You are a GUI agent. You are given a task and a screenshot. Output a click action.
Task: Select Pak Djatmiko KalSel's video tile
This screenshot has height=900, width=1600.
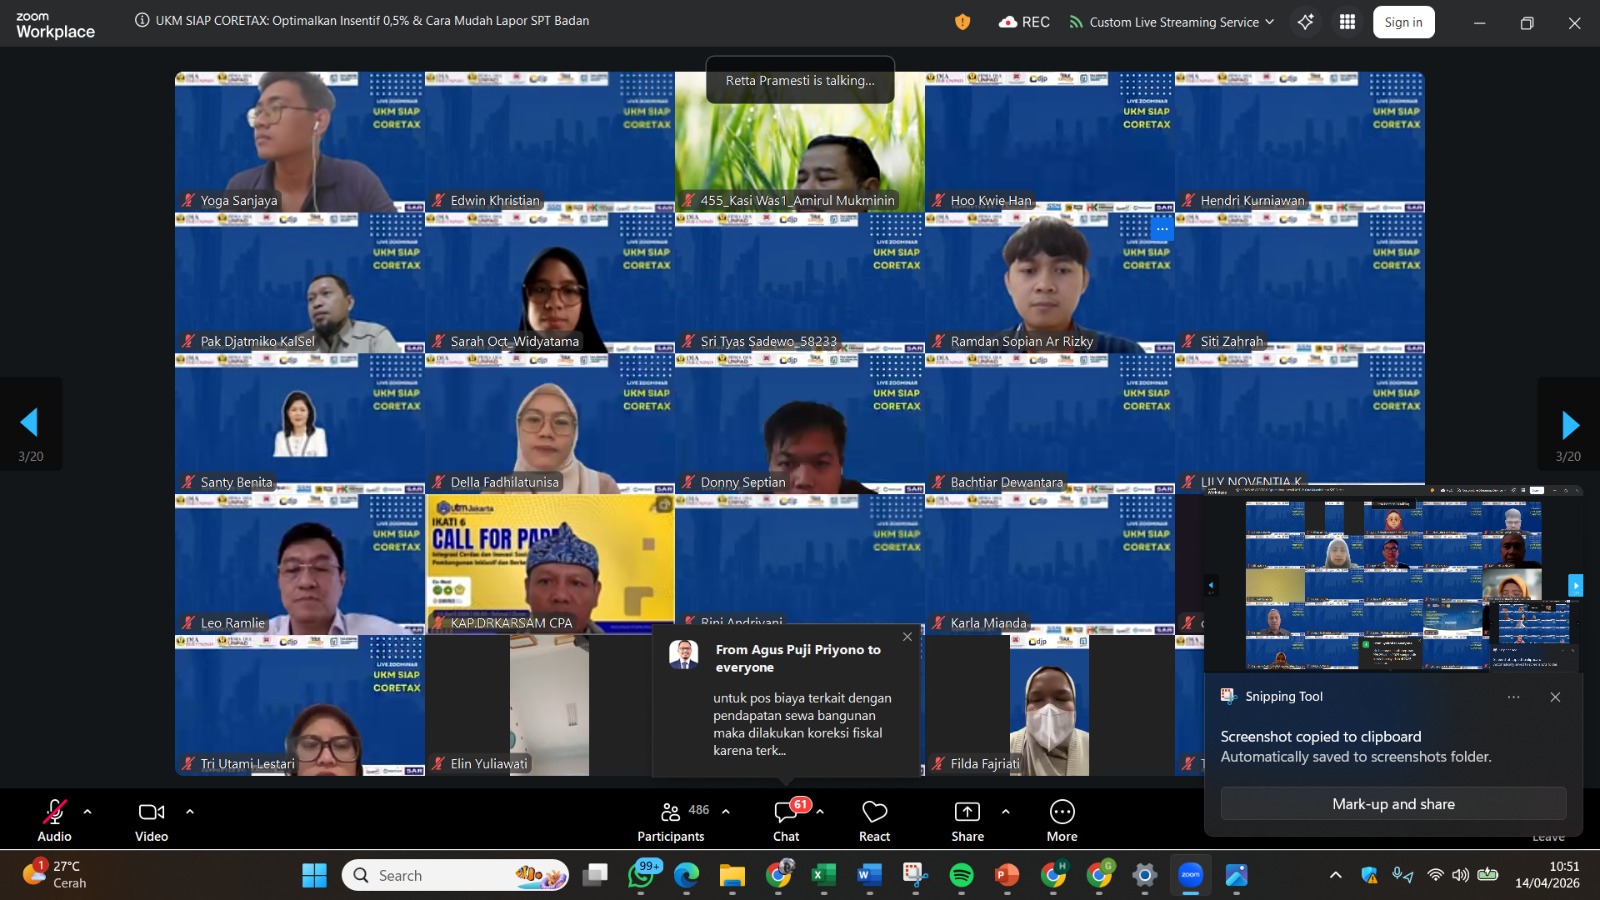[300, 282]
